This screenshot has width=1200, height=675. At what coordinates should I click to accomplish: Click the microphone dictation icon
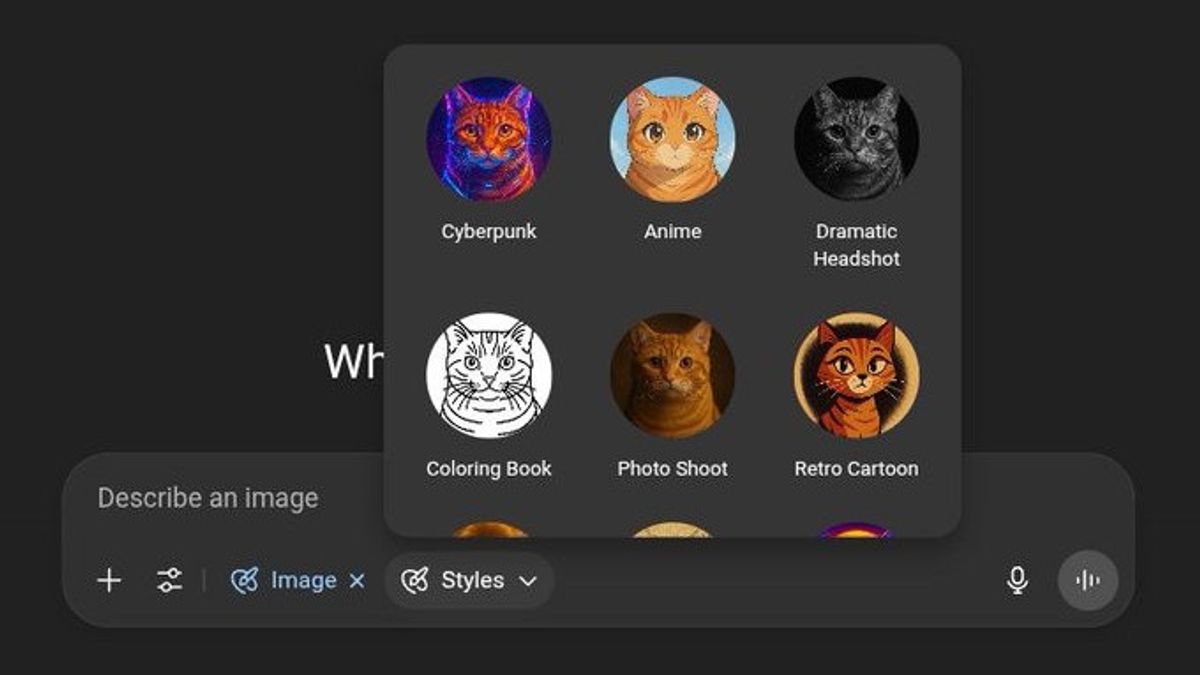pos(1017,580)
